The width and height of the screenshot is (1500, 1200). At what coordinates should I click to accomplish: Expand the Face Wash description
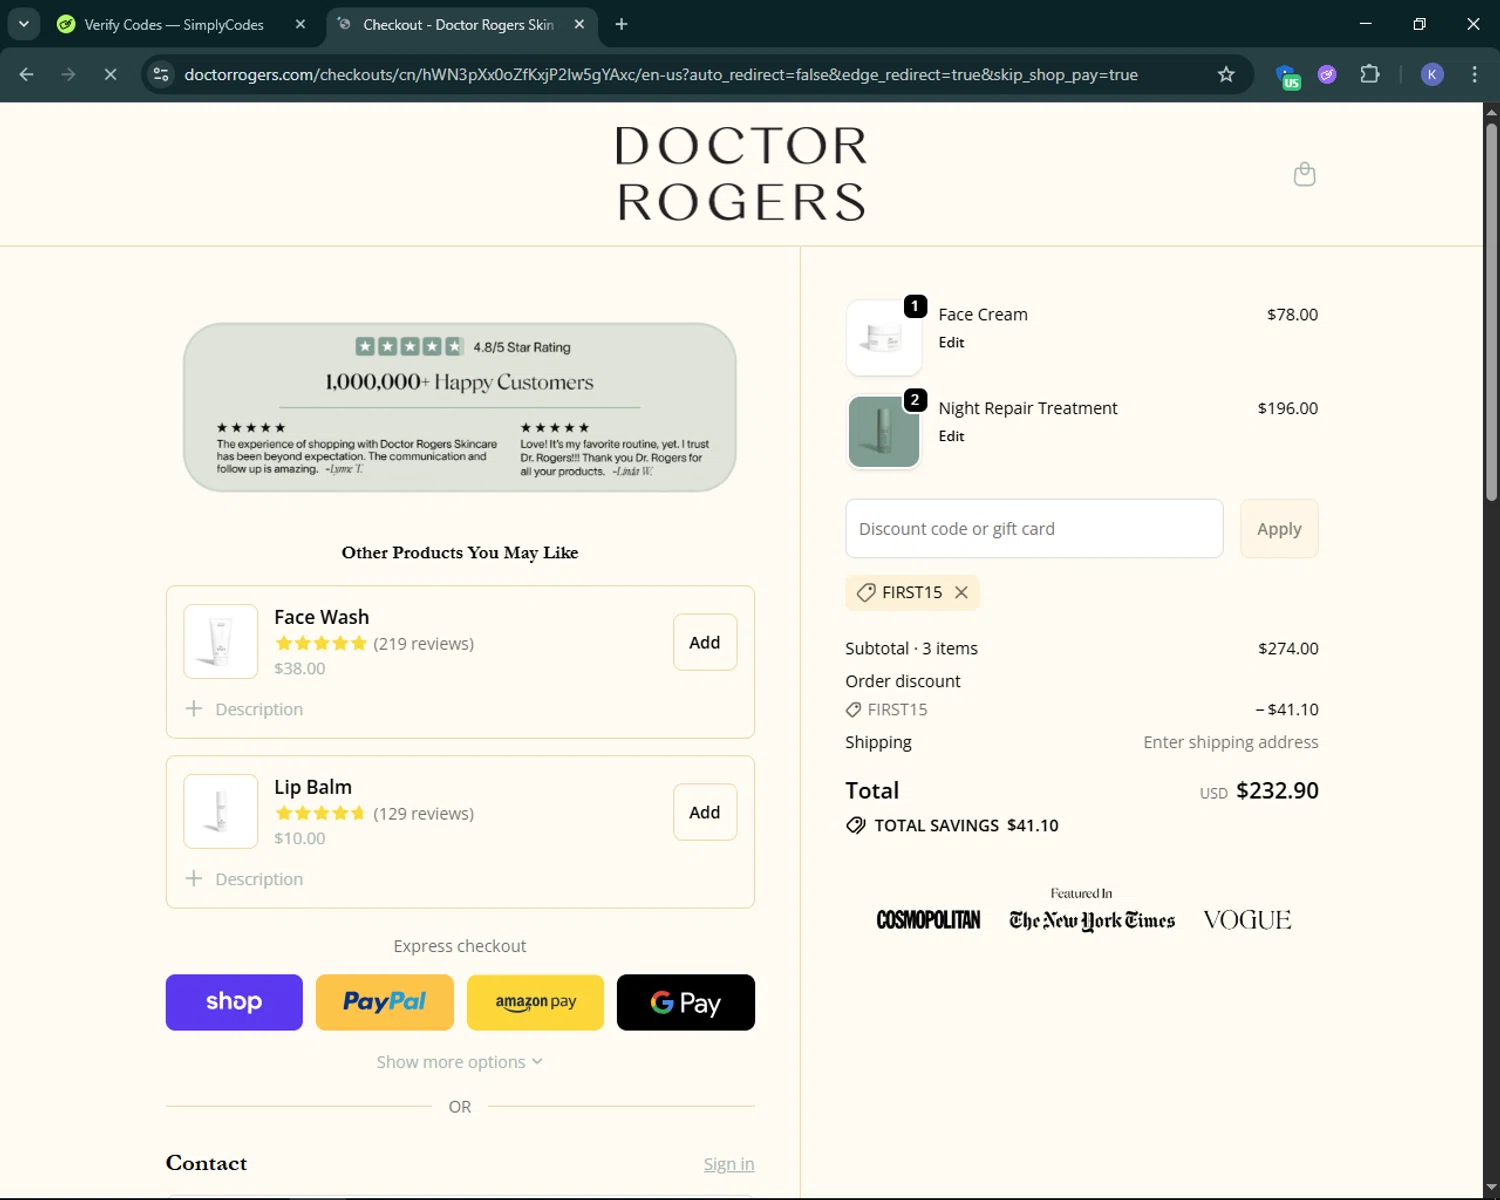tap(244, 709)
